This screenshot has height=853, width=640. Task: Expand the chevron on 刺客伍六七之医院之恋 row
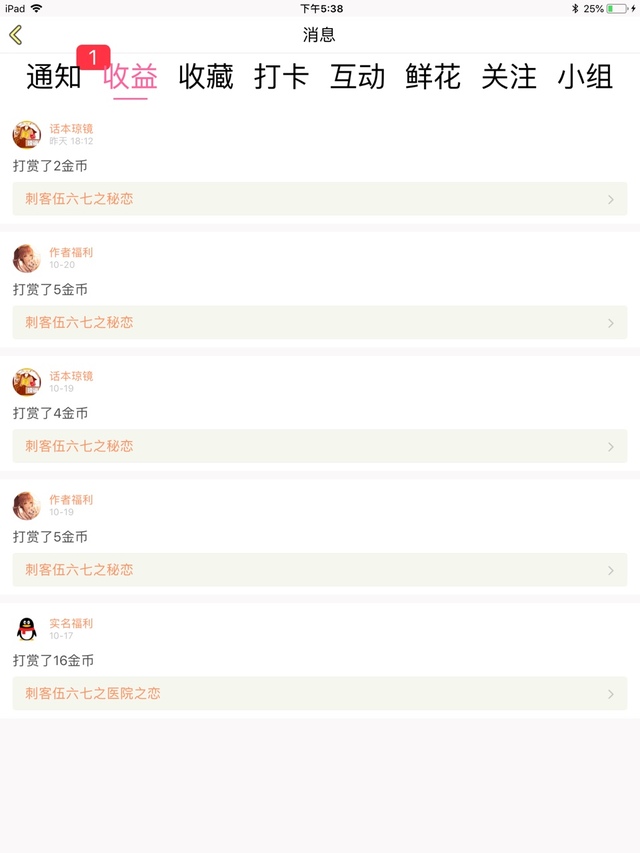point(611,694)
